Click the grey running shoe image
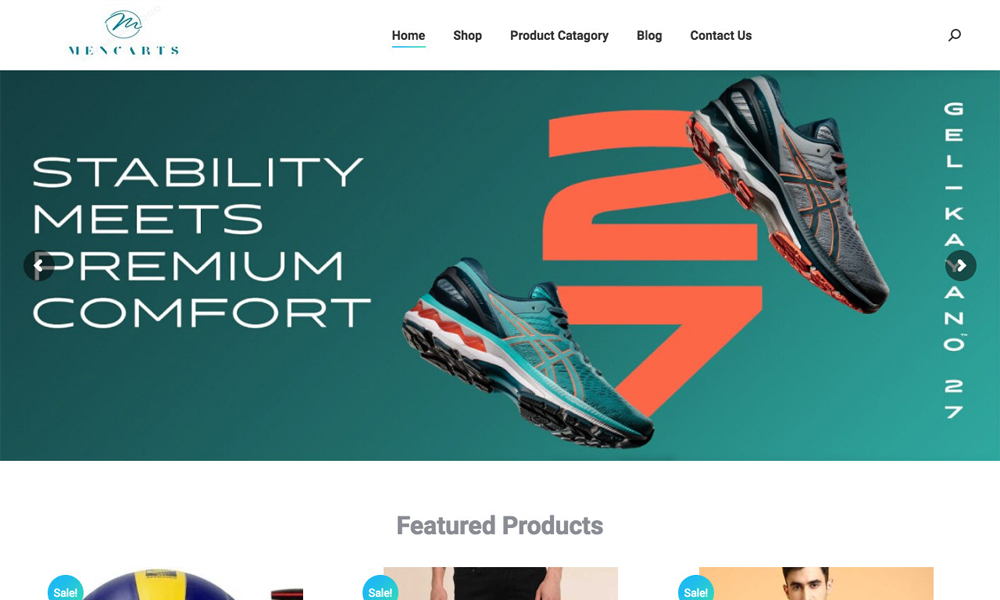Image resolution: width=1000 pixels, height=600 pixels. coord(788,193)
